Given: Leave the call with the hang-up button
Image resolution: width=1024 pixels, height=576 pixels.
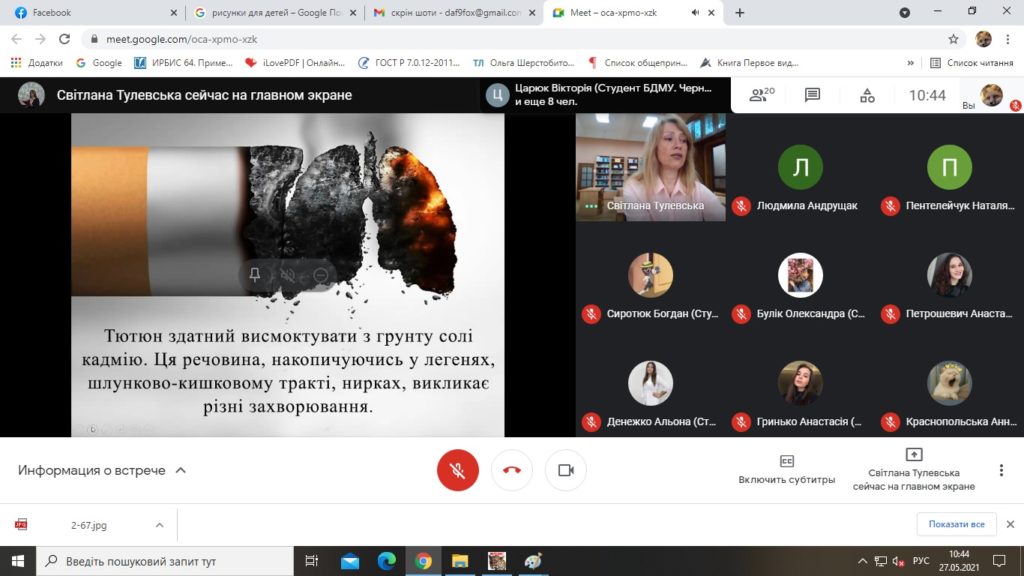Looking at the screenshot, I should [511, 470].
